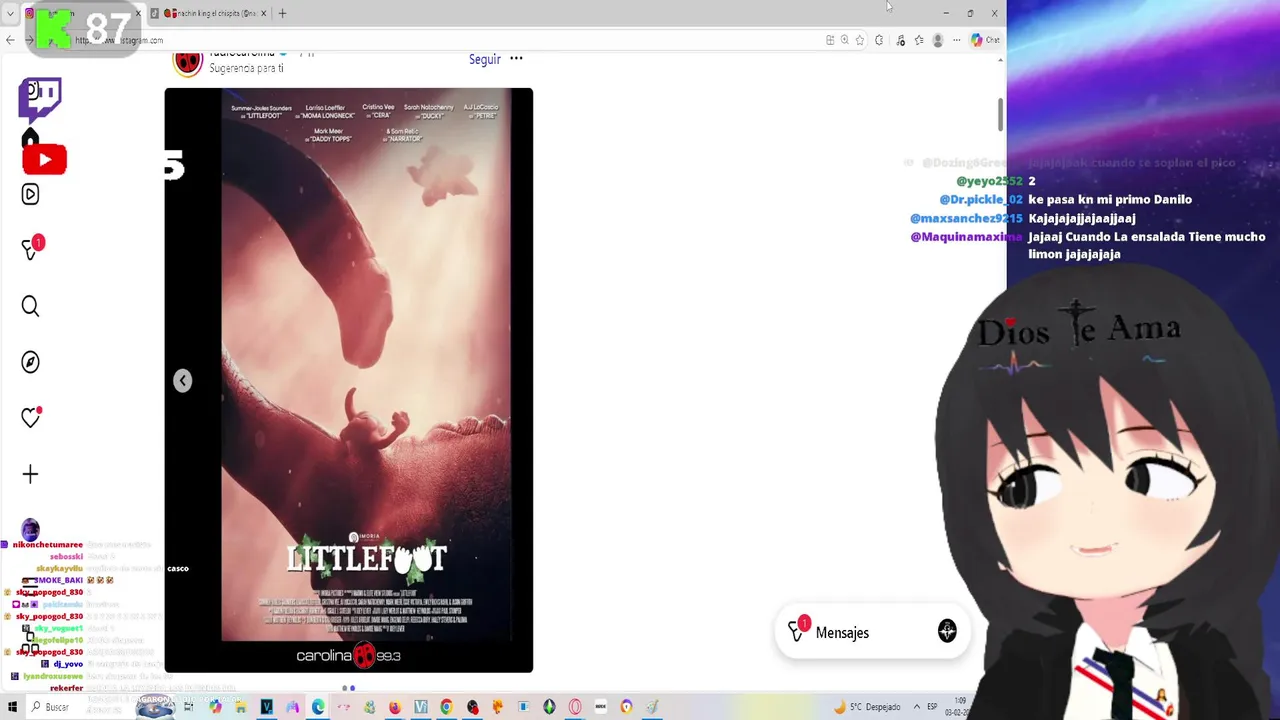Click the radiocarolina profile picture

point(188,62)
